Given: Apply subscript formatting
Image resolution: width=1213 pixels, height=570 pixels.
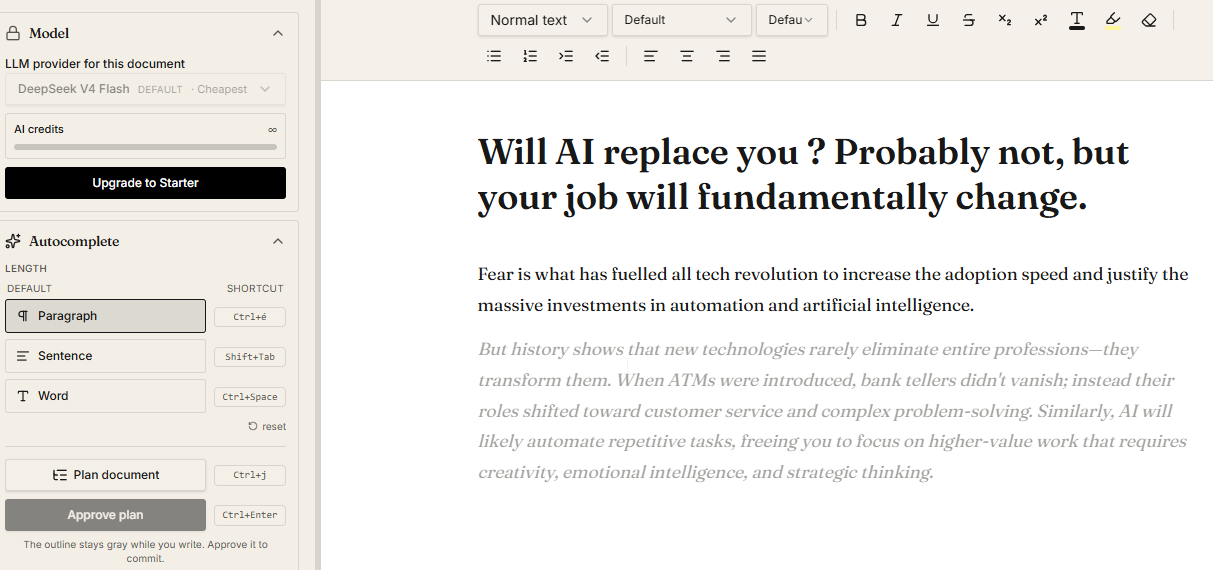Looking at the screenshot, I should (1005, 20).
